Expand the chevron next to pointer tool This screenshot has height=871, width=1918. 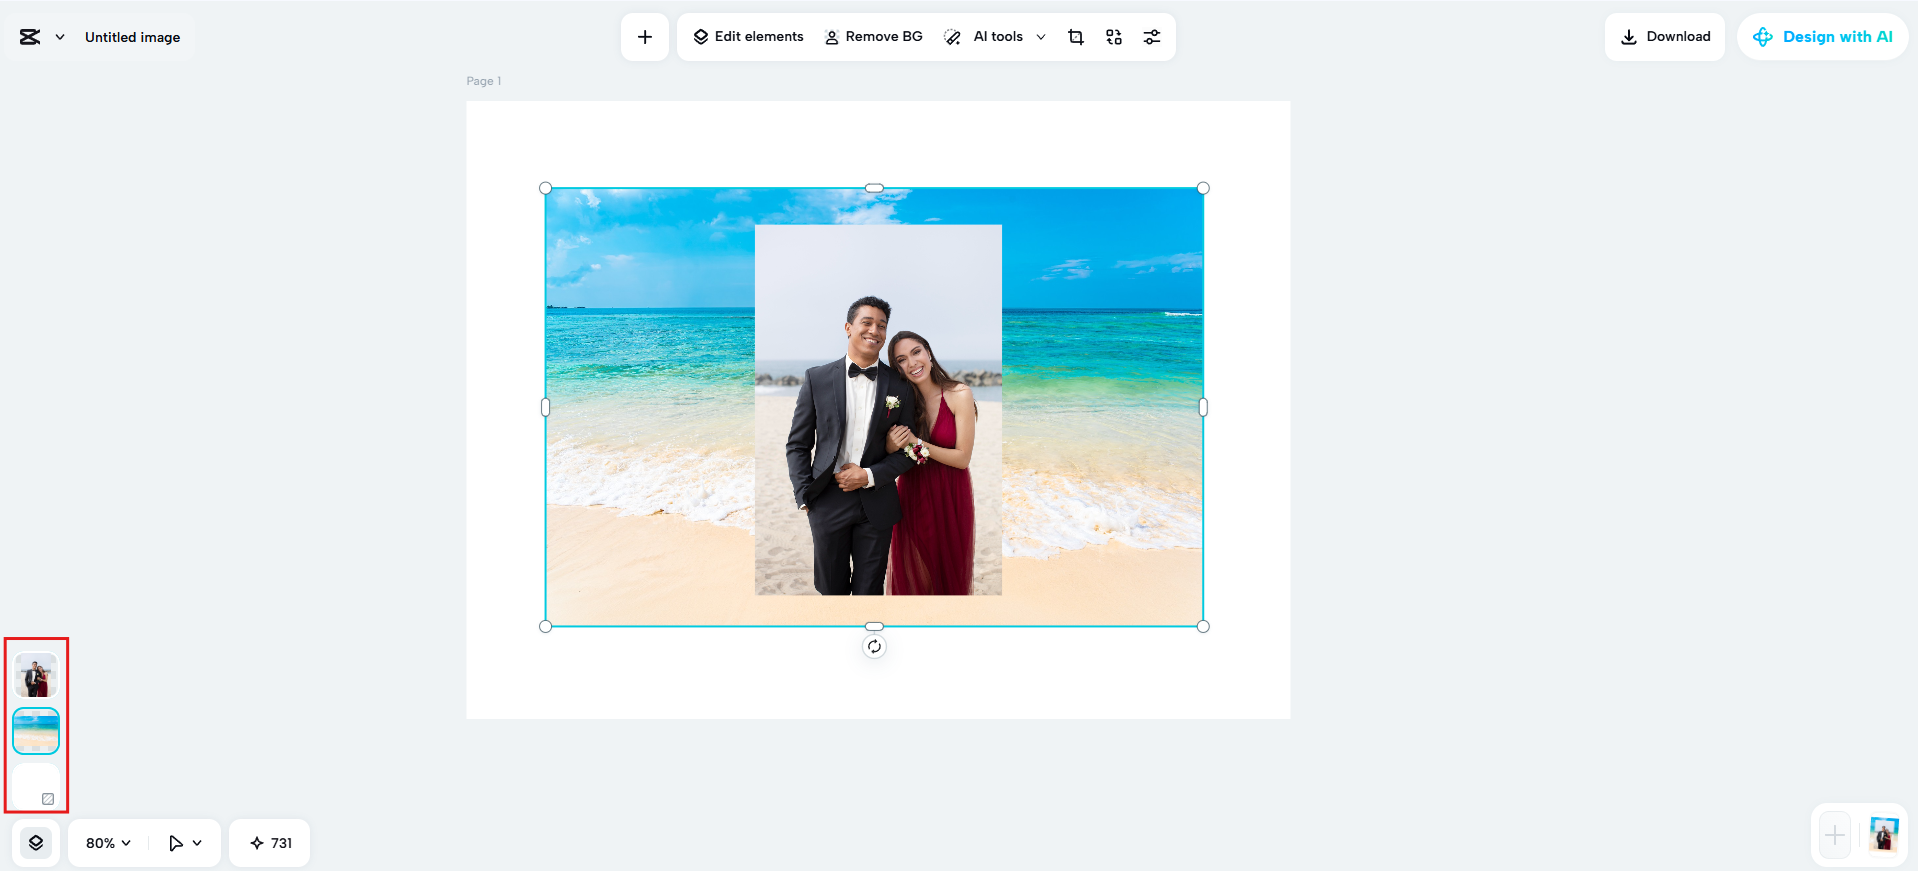click(x=197, y=843)
